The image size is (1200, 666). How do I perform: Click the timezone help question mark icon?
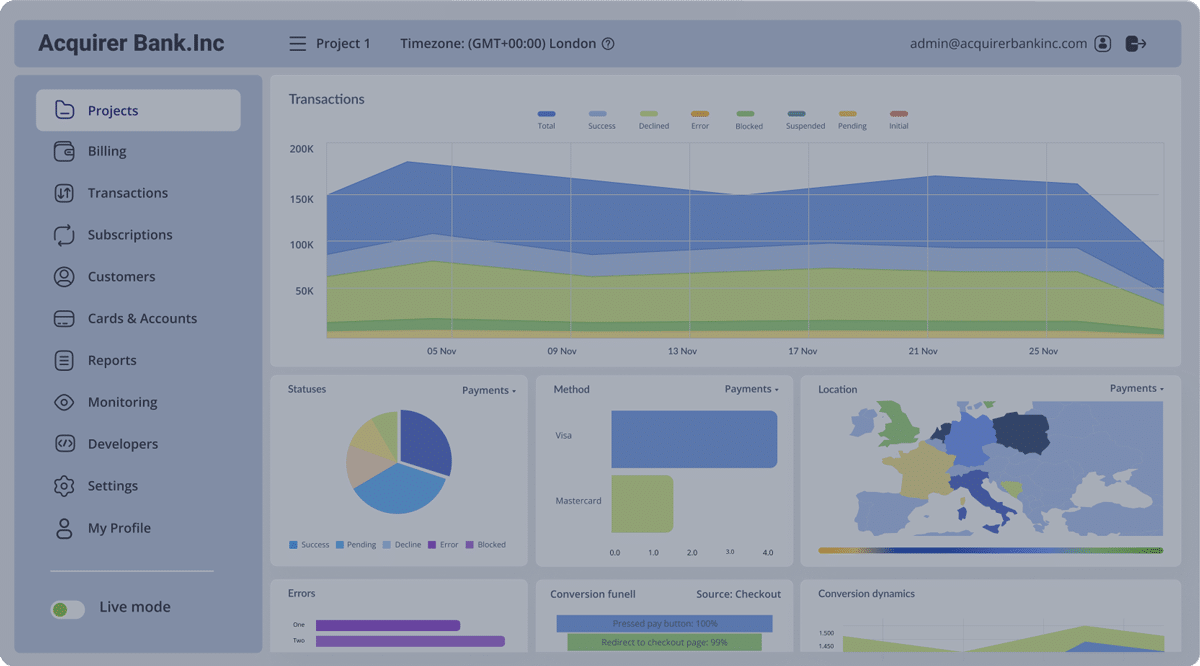click(x=608, y=44)
